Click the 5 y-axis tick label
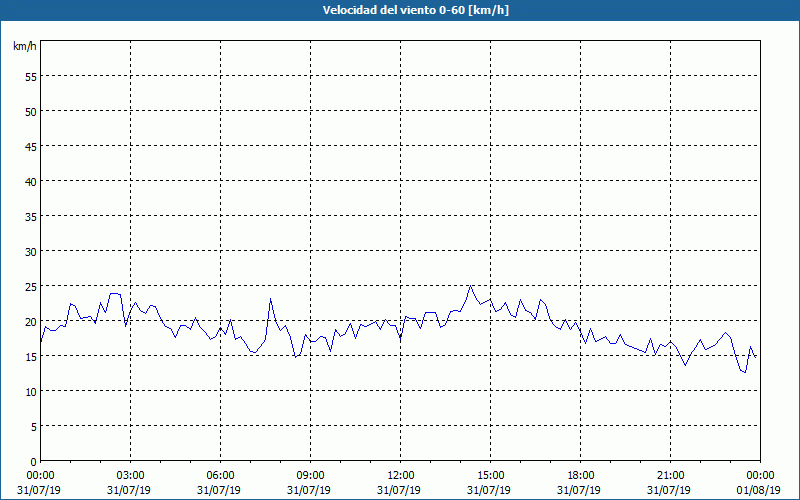The image size is (800, 500). coord(34,427)
